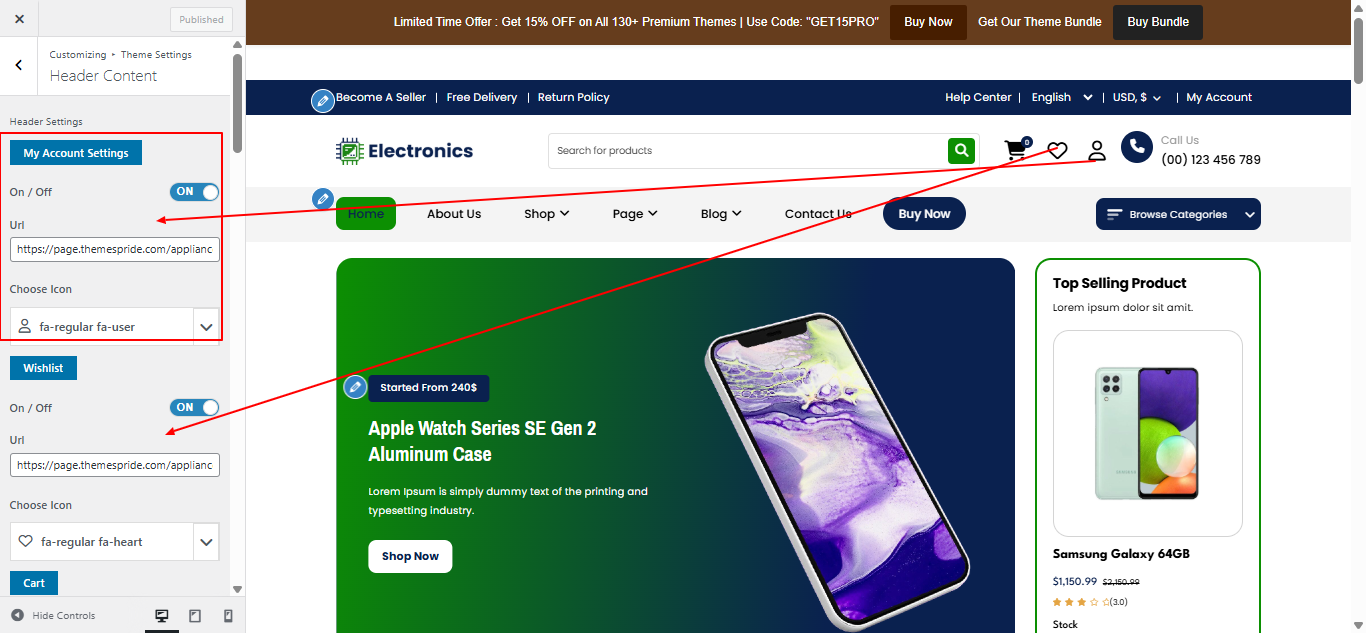Open the fa-user icon chooser dropdown
The width and height of the screenshot is (1366, 633).
(115, 326)
